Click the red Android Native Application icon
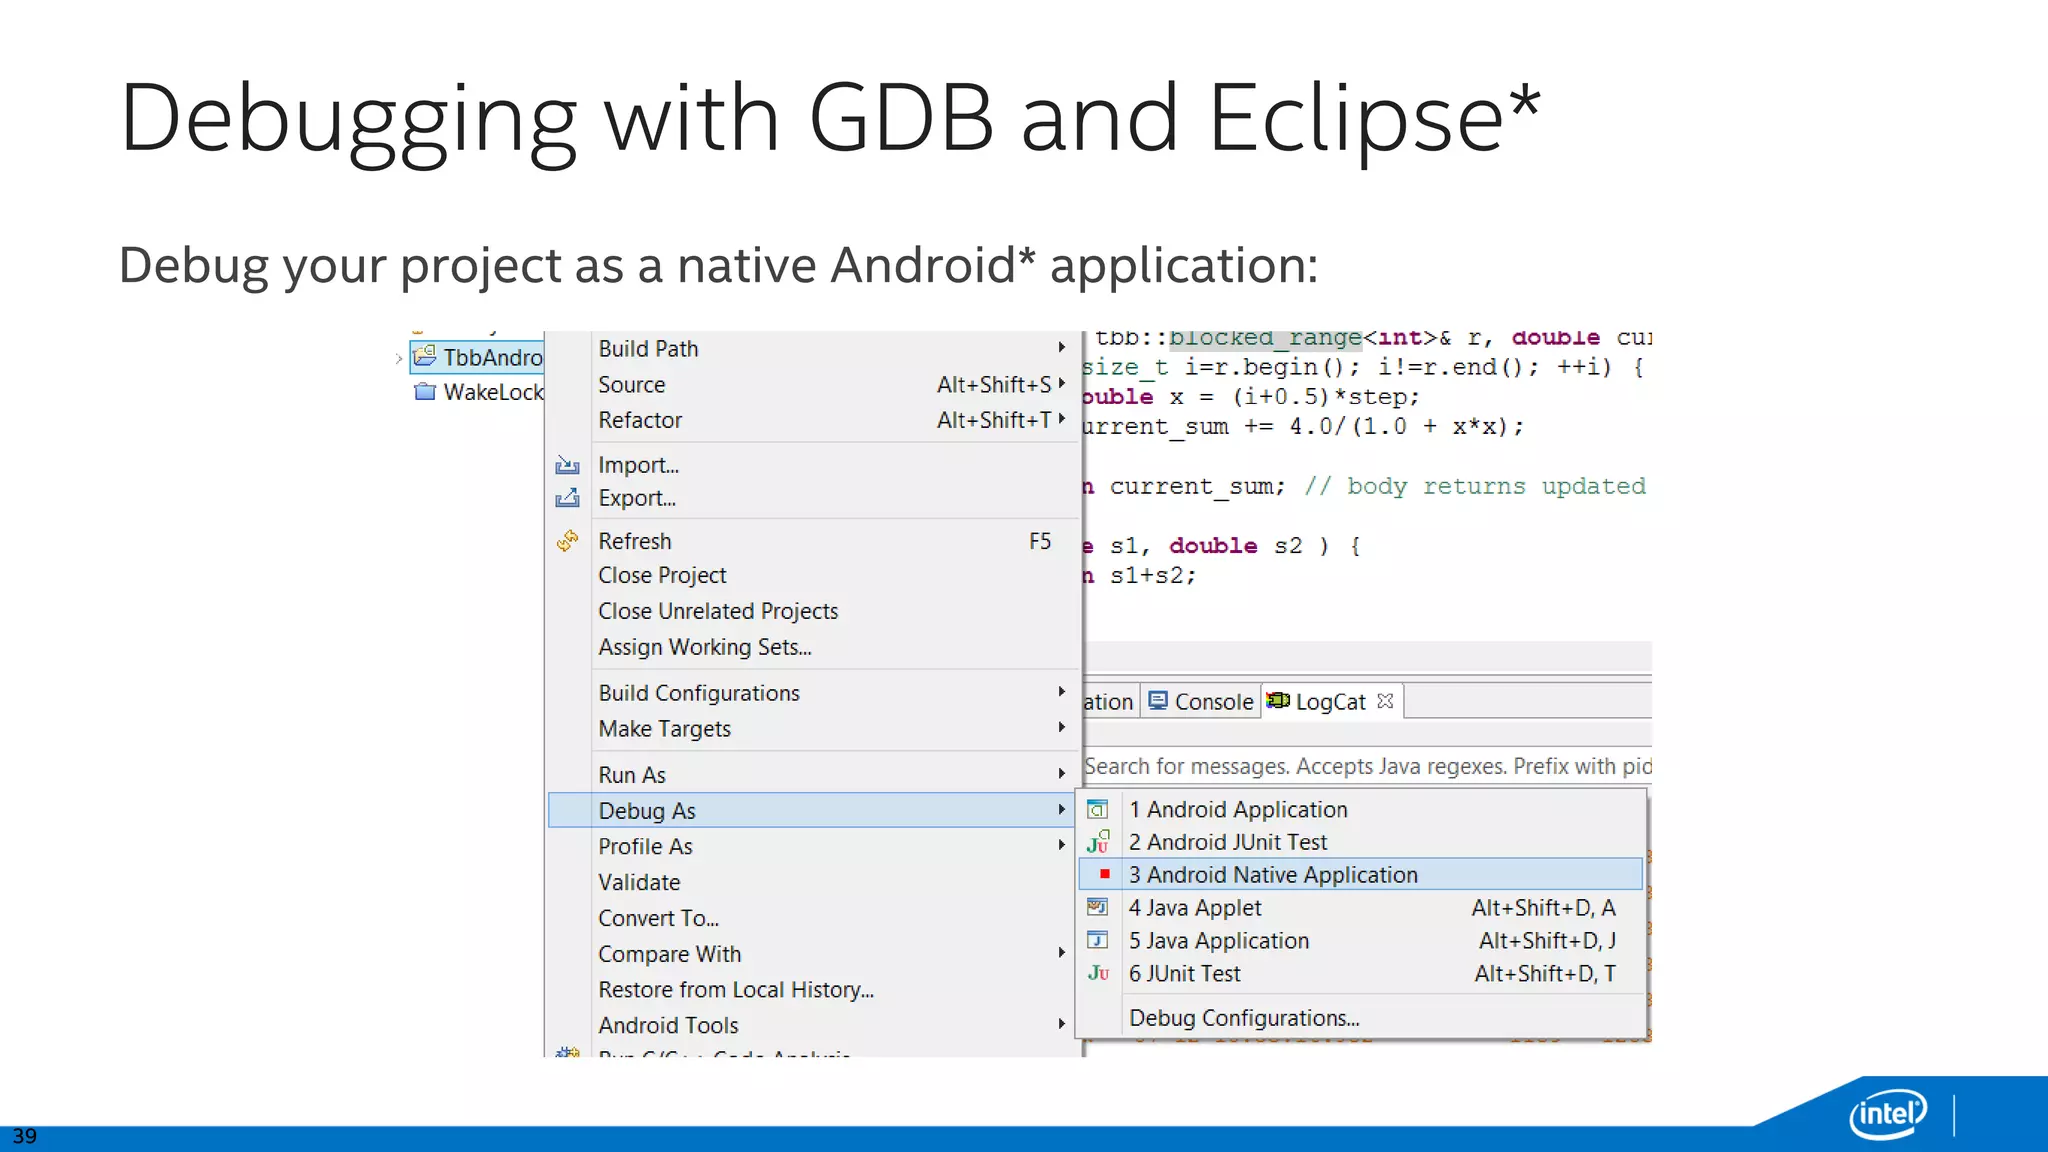This screenshot has height=1152, width=2048. tap(1104, 874)
